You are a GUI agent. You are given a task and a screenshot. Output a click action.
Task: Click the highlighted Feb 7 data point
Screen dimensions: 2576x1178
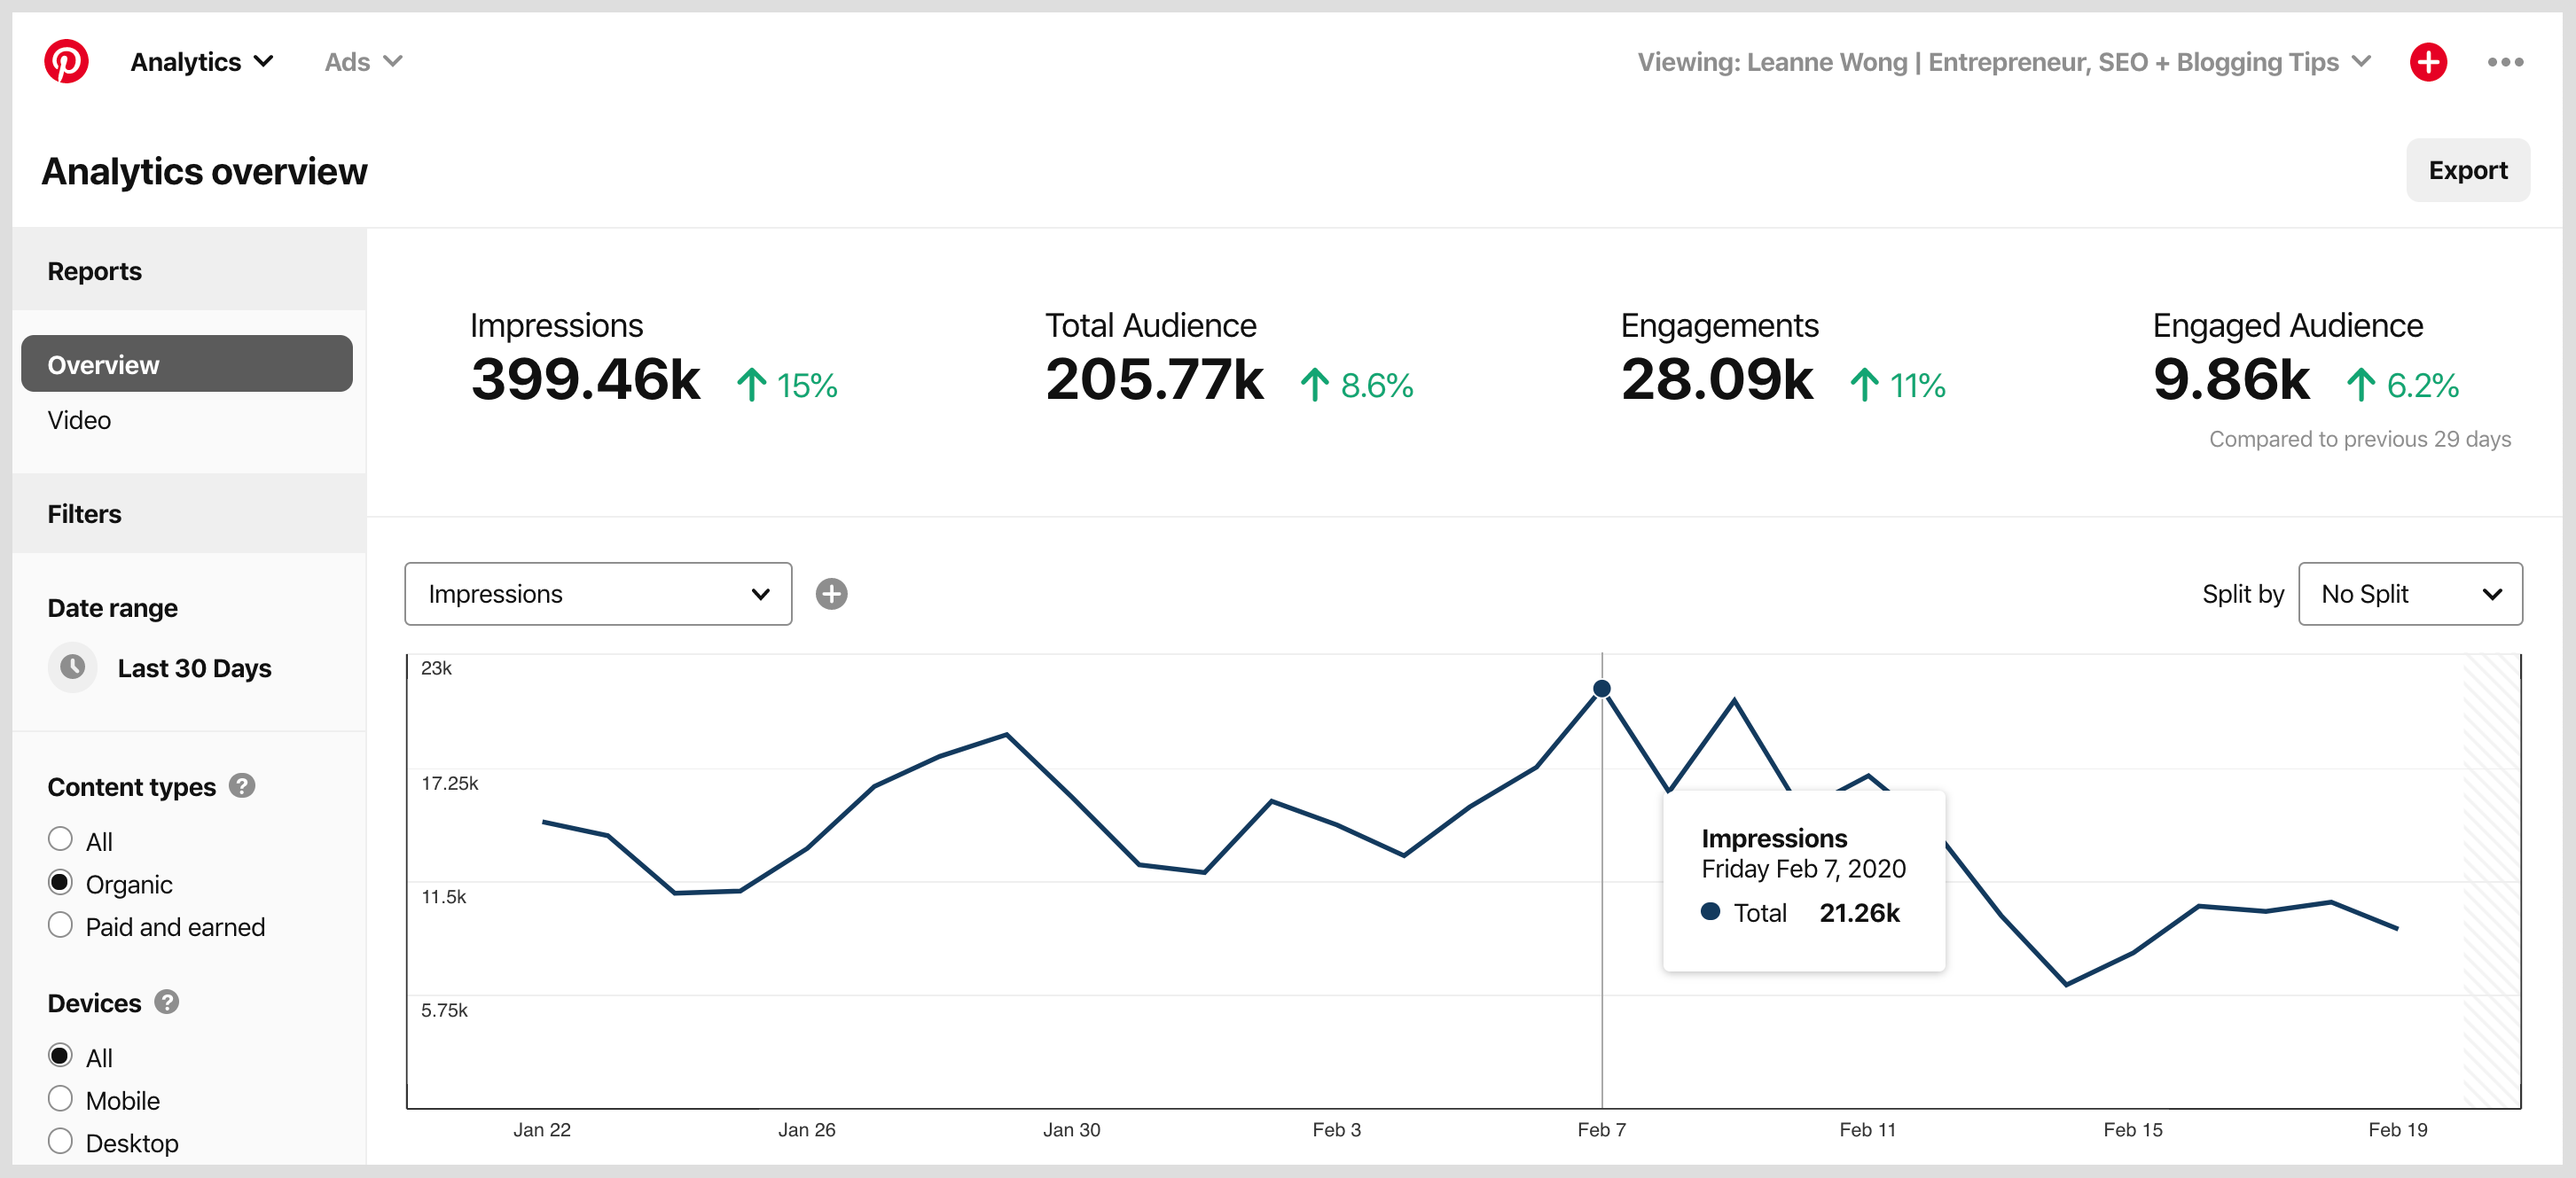[x=1603, y=688]
